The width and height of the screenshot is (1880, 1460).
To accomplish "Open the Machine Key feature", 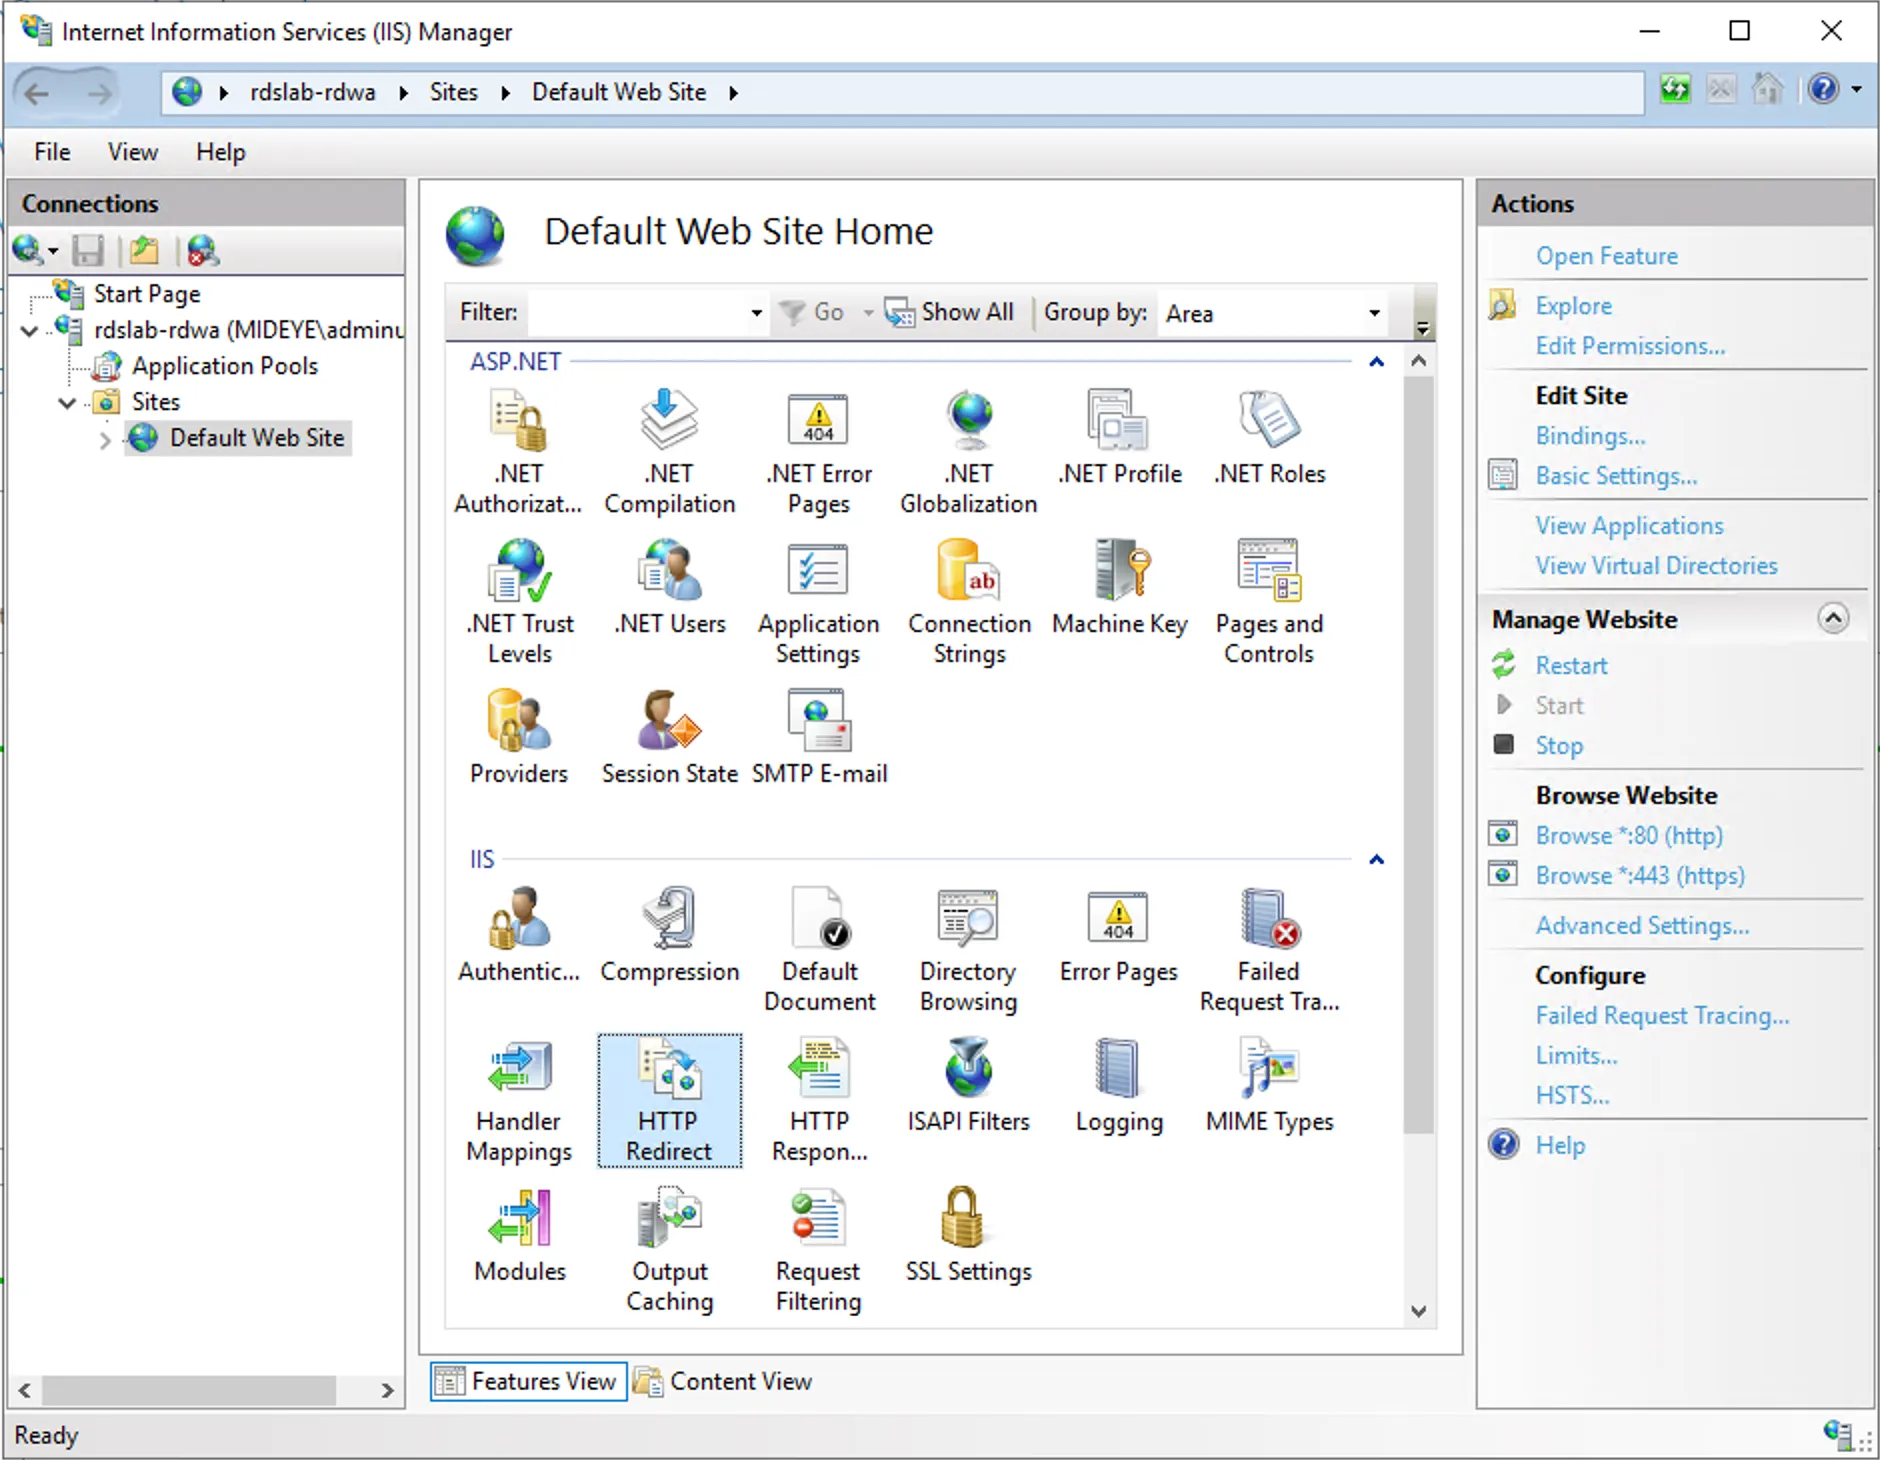I will (x=1118, y=590).
